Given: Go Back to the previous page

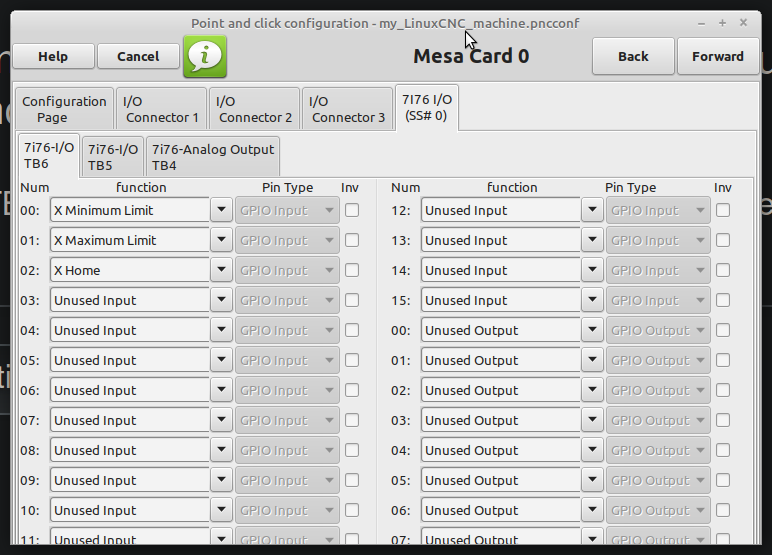Looking at the screenshot, I should (633, 56).
